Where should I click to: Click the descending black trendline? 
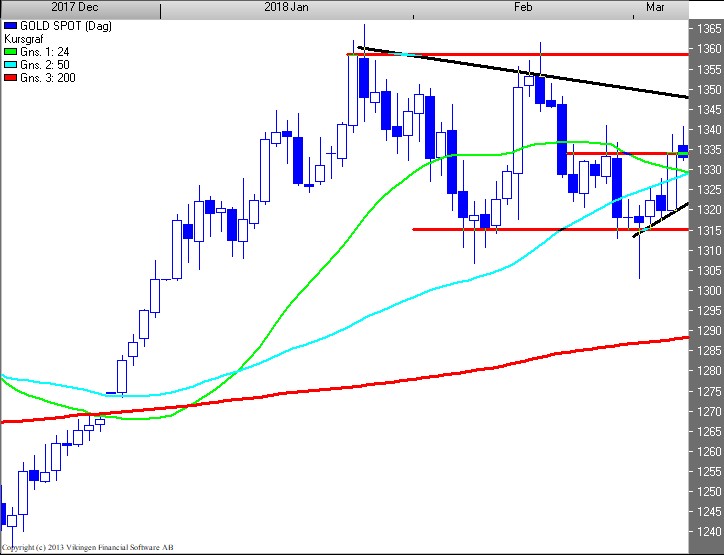coord(600,83)
